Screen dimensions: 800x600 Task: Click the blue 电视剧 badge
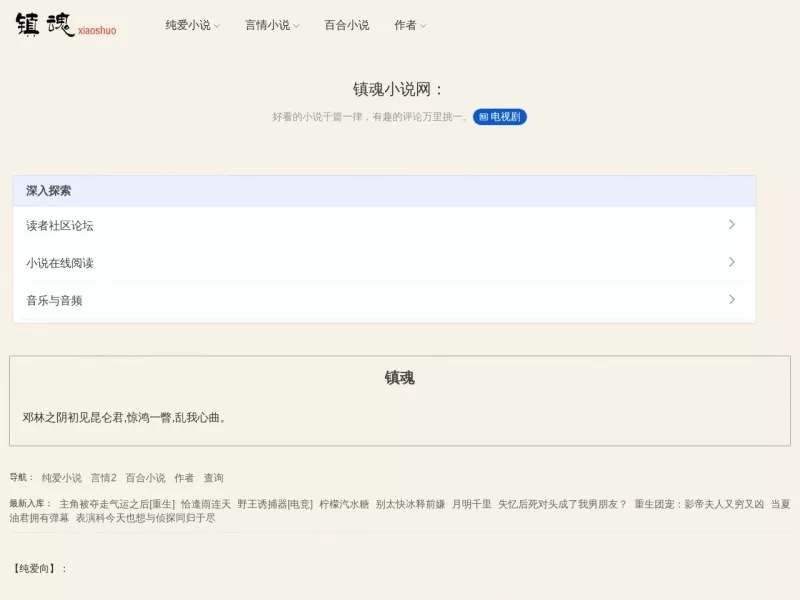(x=499, y=117)
